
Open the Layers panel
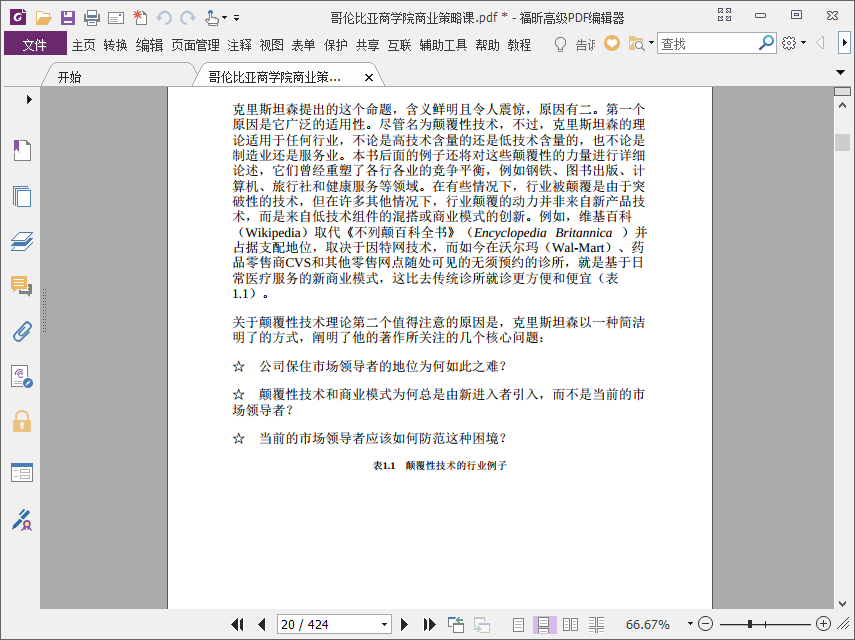tap(22, 241)
